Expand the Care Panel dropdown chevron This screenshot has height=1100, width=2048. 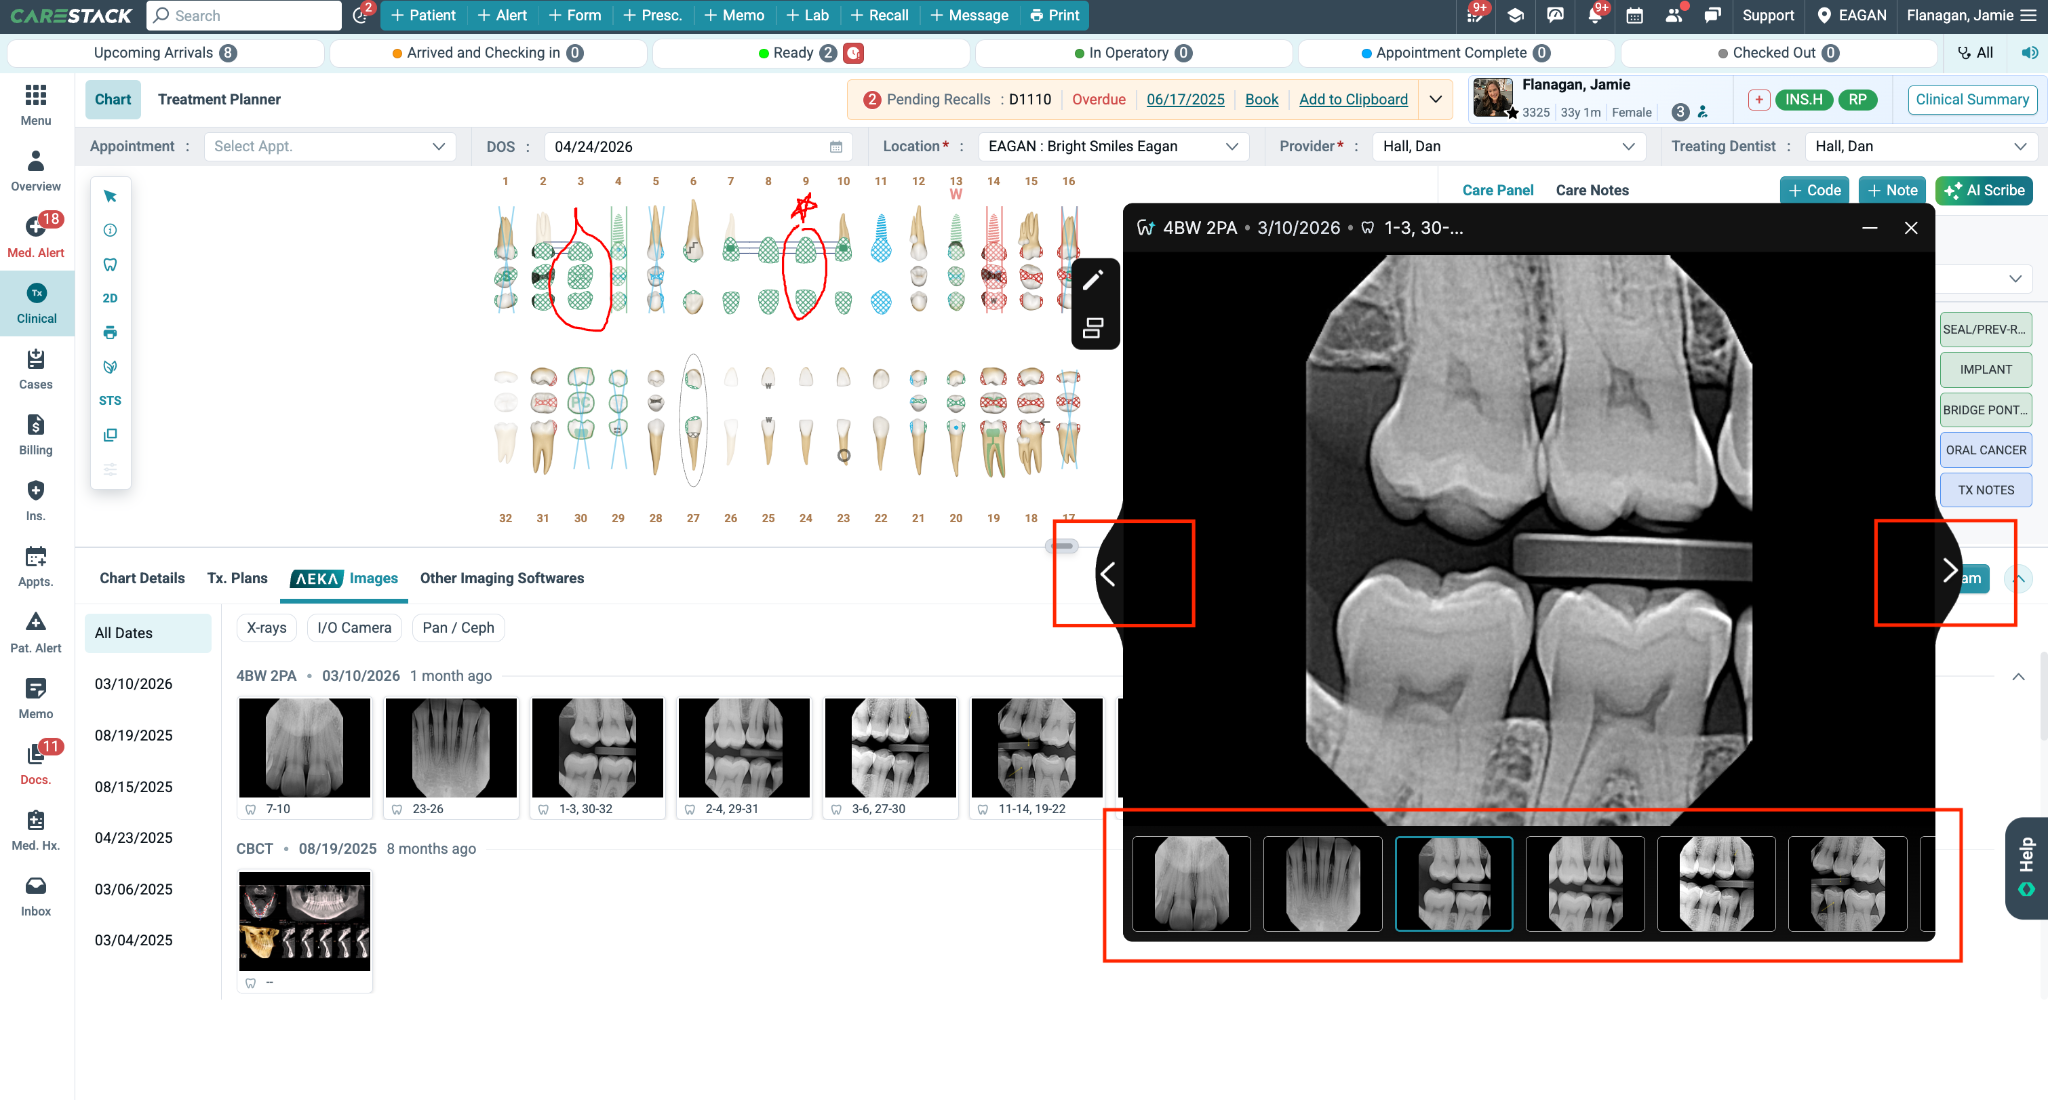click(x=2015, y=278)
